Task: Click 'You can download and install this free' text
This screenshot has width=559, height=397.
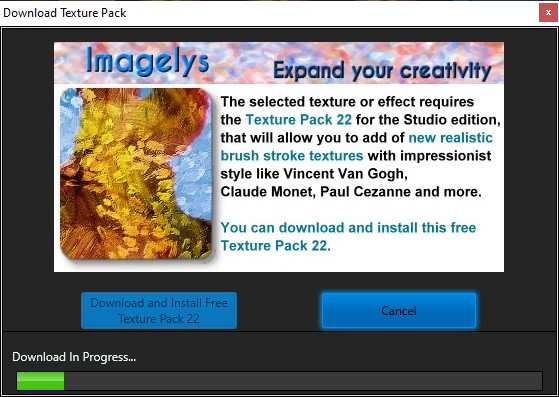Action: click(x=348, y=227)
